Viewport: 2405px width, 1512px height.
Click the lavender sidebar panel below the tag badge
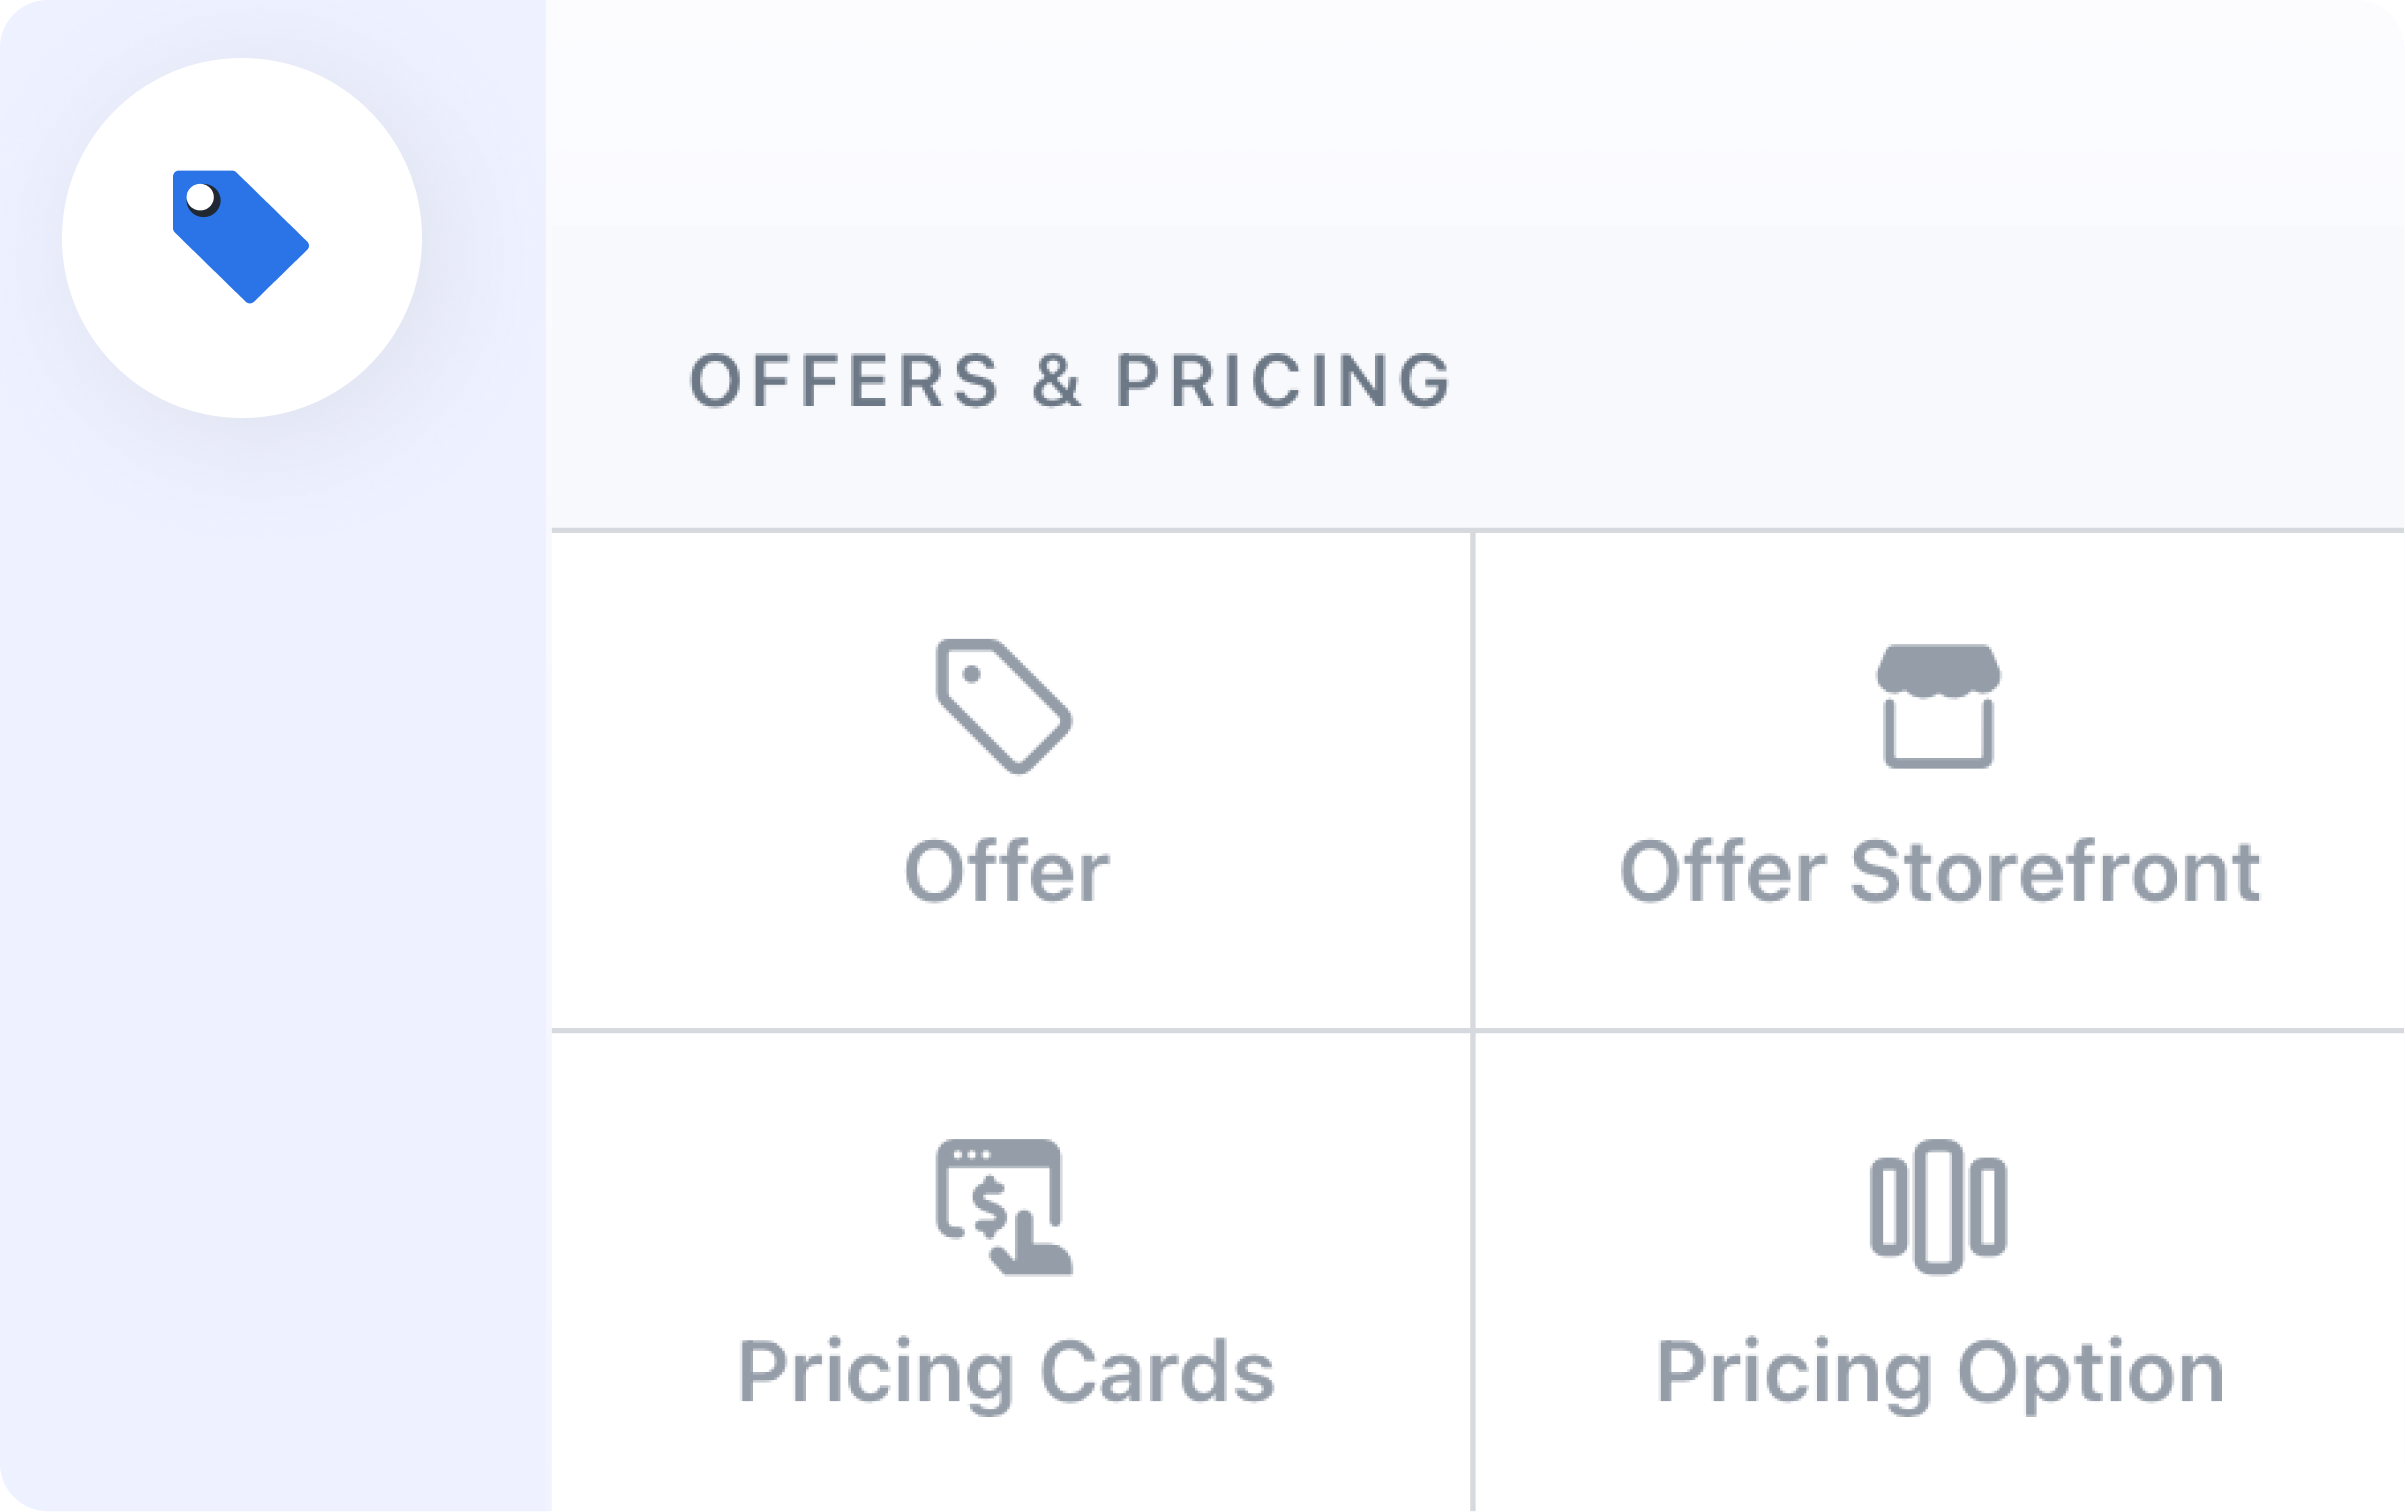pyautogui.click(x=275, y=960)
